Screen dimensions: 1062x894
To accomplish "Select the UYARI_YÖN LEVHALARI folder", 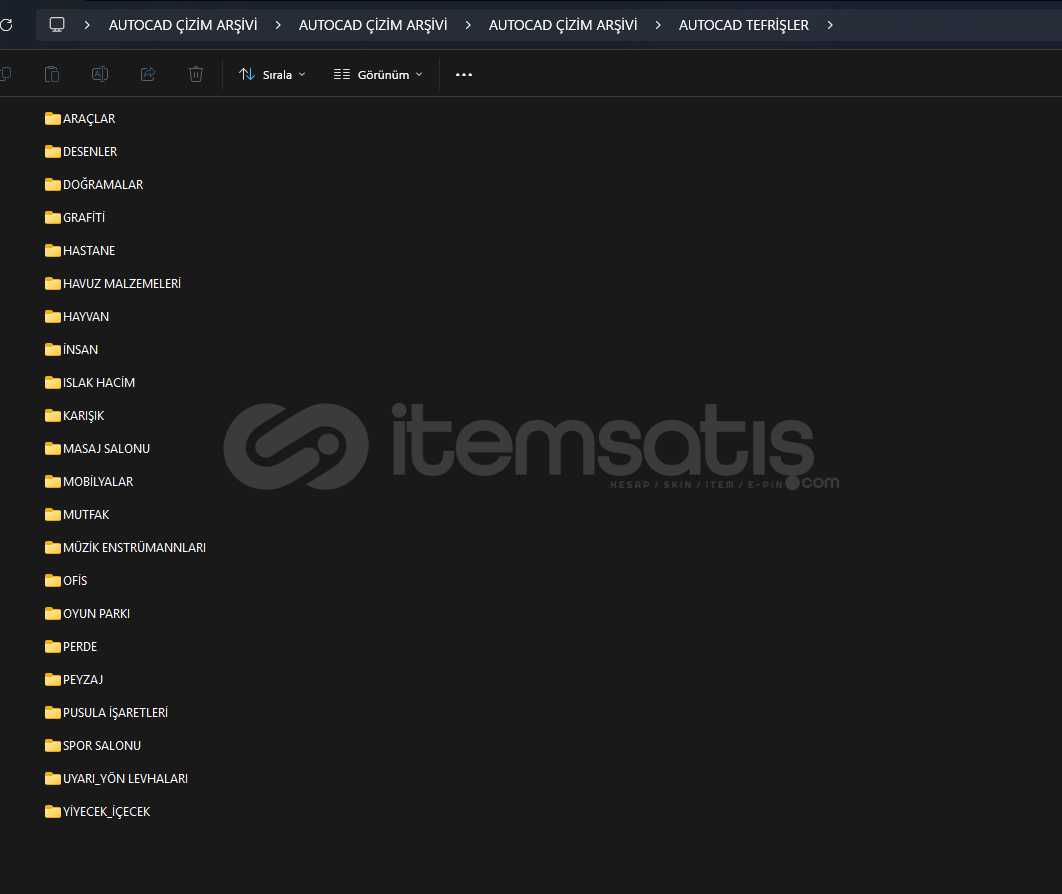I will tap(125, 779).
